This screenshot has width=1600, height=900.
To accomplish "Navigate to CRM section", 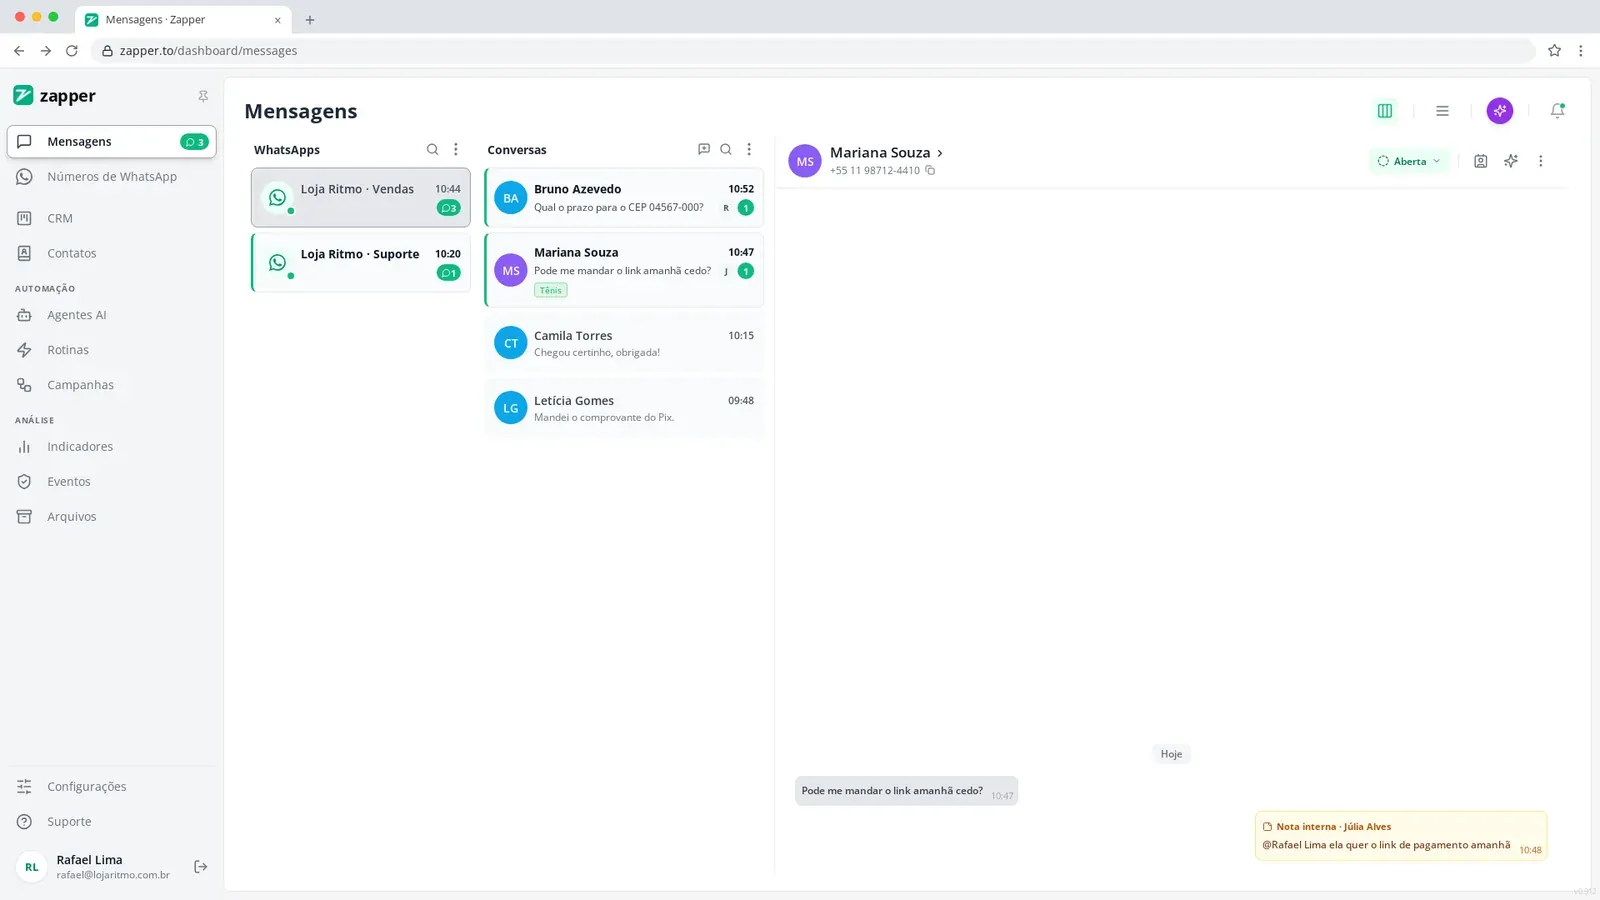I will click(111, 218).
